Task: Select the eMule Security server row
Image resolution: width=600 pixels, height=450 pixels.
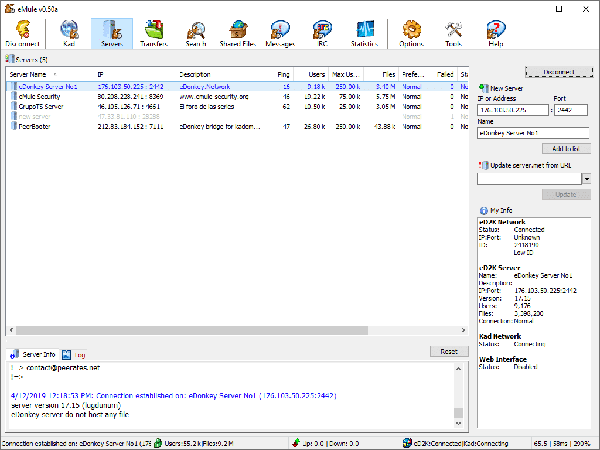Action: [237, 96]
